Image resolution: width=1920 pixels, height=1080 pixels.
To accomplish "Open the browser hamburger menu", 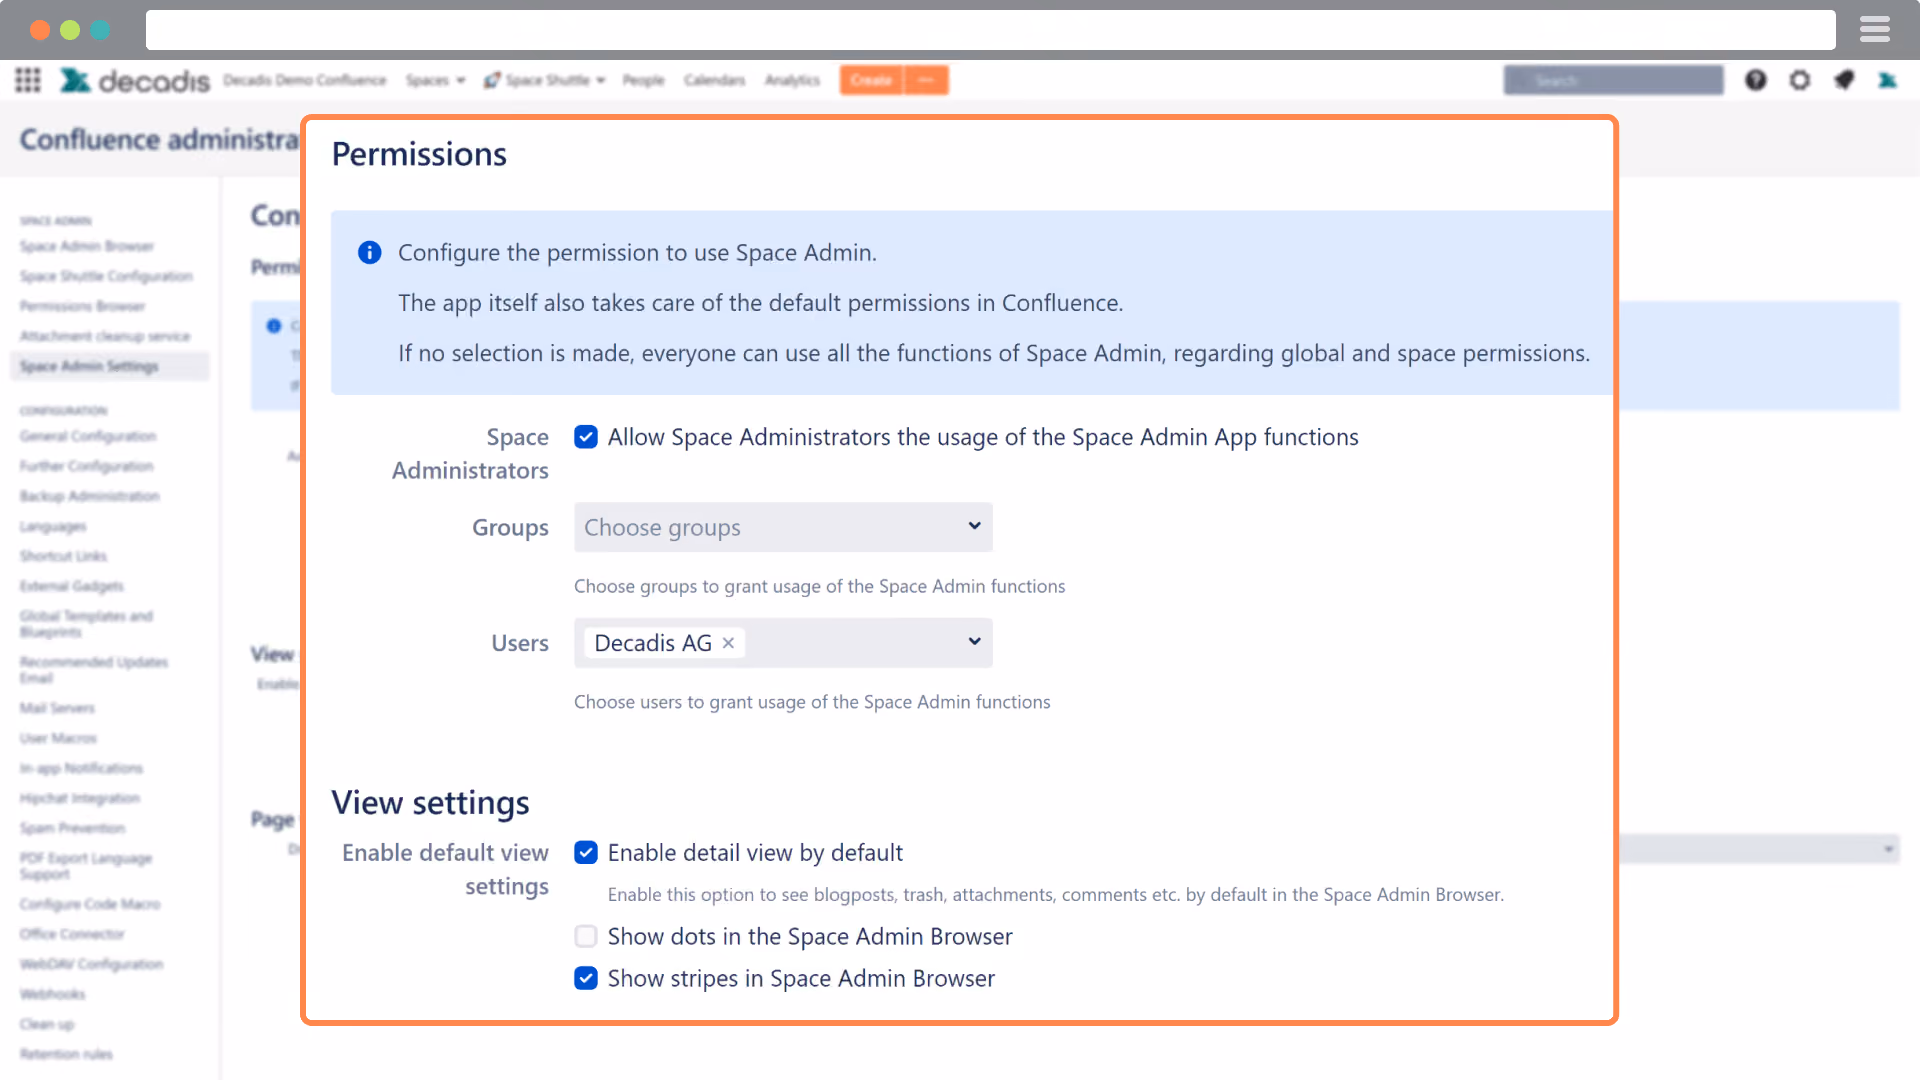I will pyautogui.click(x=1875, y=30).
